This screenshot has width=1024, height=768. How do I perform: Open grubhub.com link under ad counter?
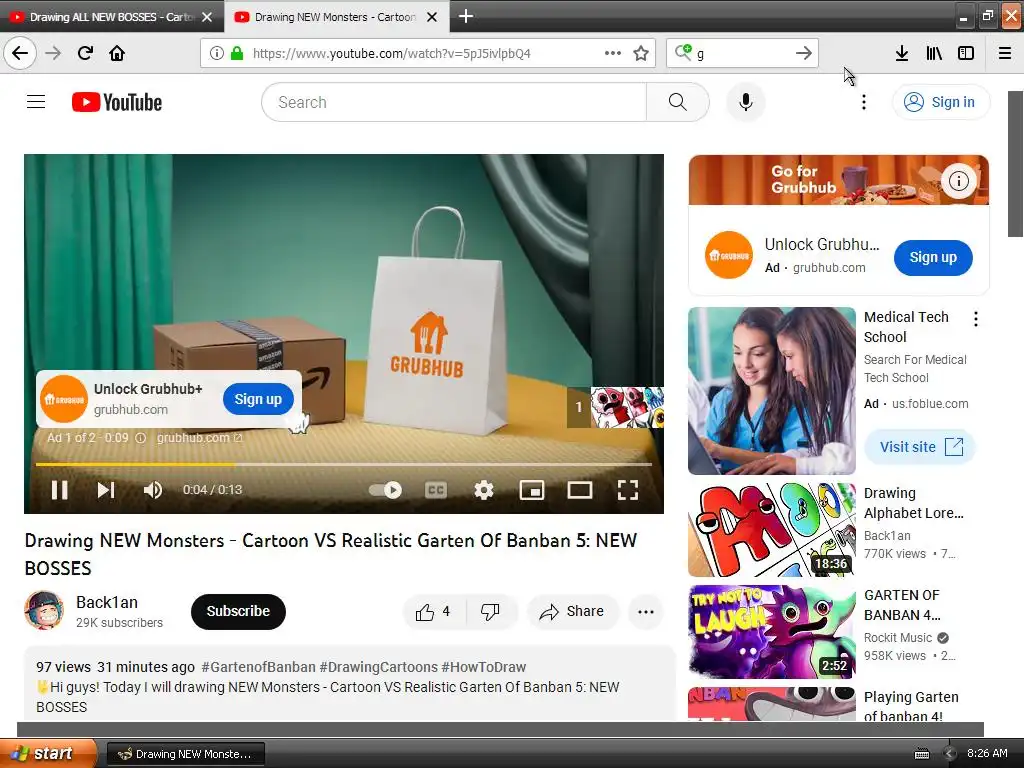pyautogui.click(x=199, y=438)
